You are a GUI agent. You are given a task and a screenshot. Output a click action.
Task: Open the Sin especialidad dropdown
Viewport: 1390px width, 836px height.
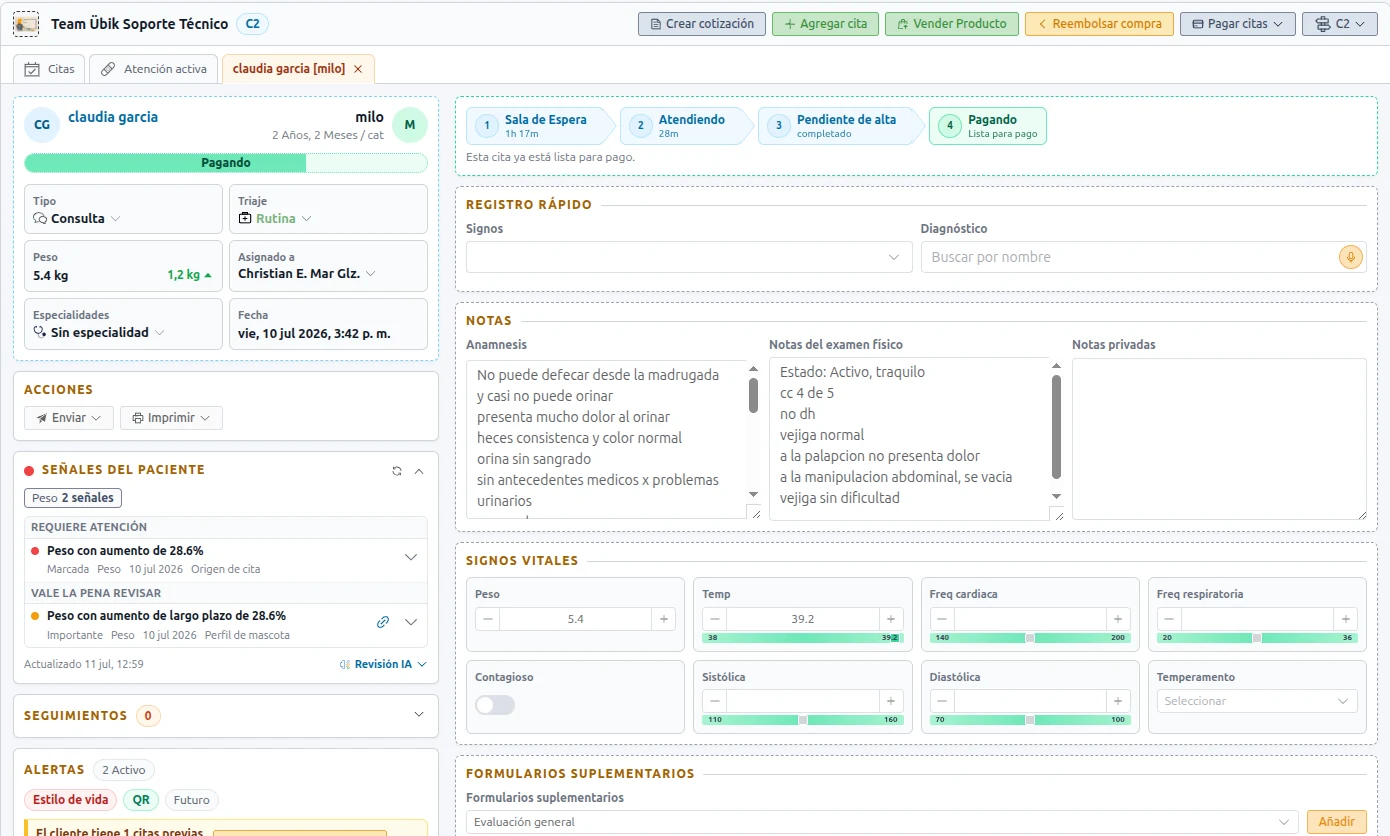click(x=99, y=332)
